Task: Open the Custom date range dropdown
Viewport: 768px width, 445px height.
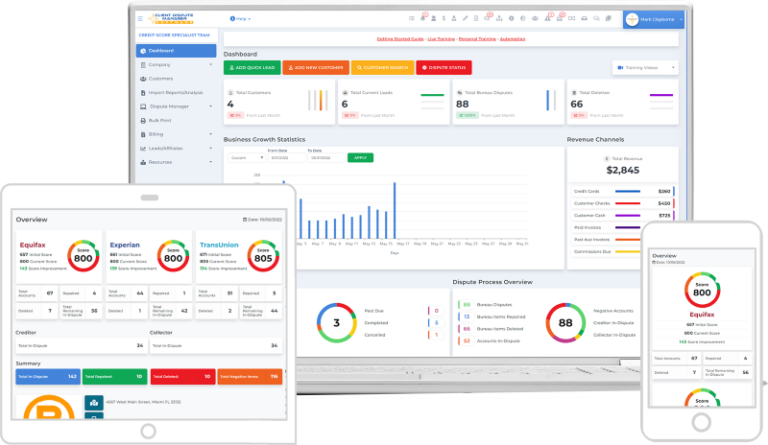Action: point(245,157)
